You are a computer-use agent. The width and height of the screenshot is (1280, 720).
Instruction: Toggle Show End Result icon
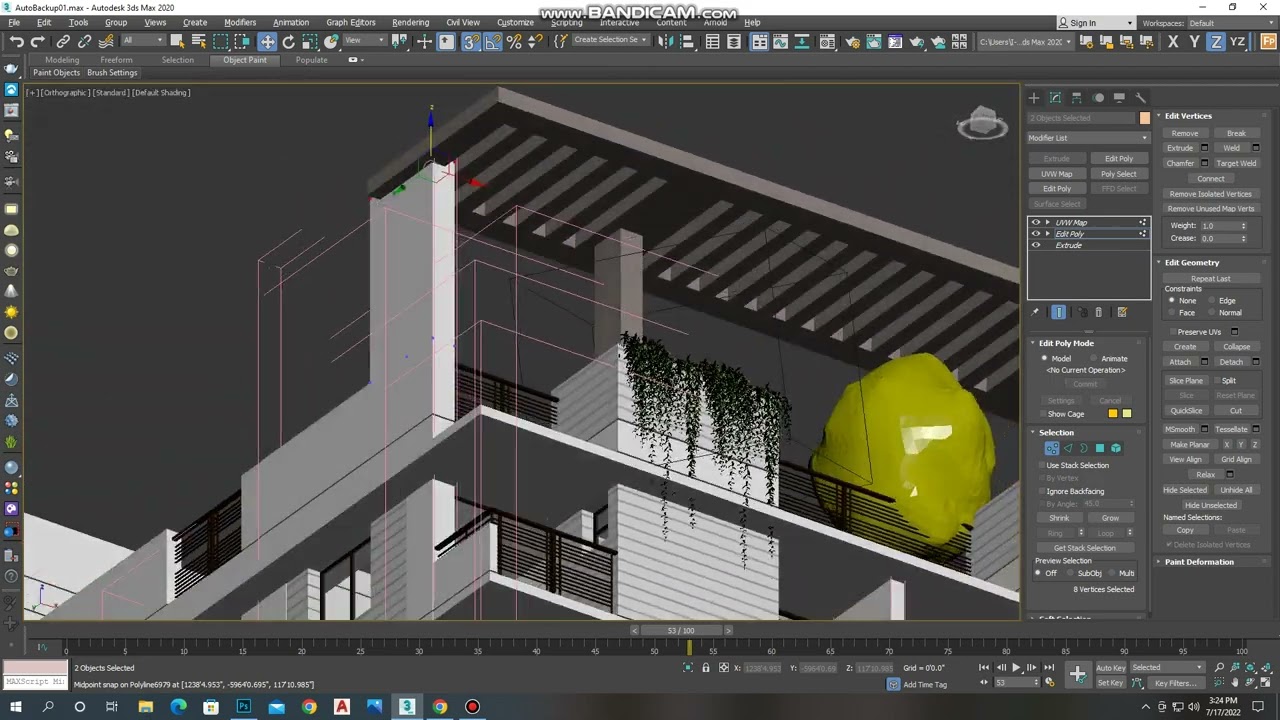[x=1059, y=312]
